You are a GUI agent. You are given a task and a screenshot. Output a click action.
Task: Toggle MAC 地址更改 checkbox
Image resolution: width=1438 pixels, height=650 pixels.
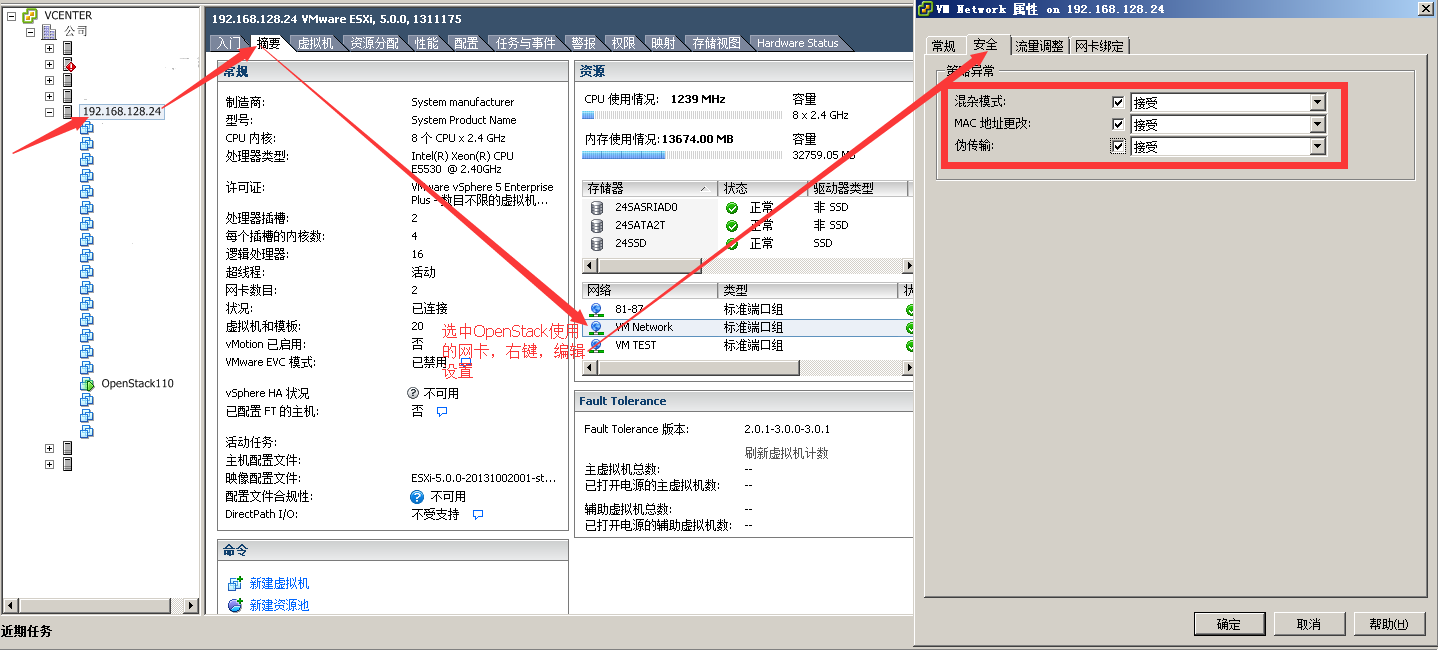click(x=1118, y=124)
